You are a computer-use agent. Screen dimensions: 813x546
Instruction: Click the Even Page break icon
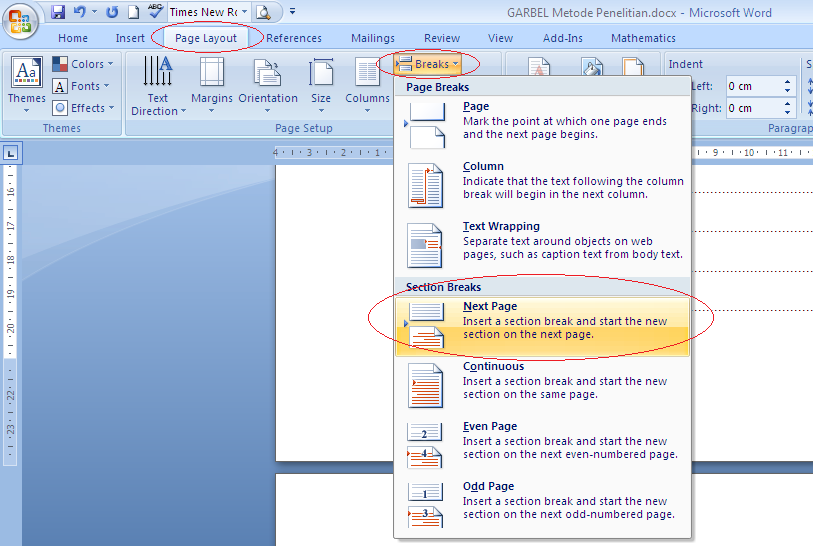(425, 446)
